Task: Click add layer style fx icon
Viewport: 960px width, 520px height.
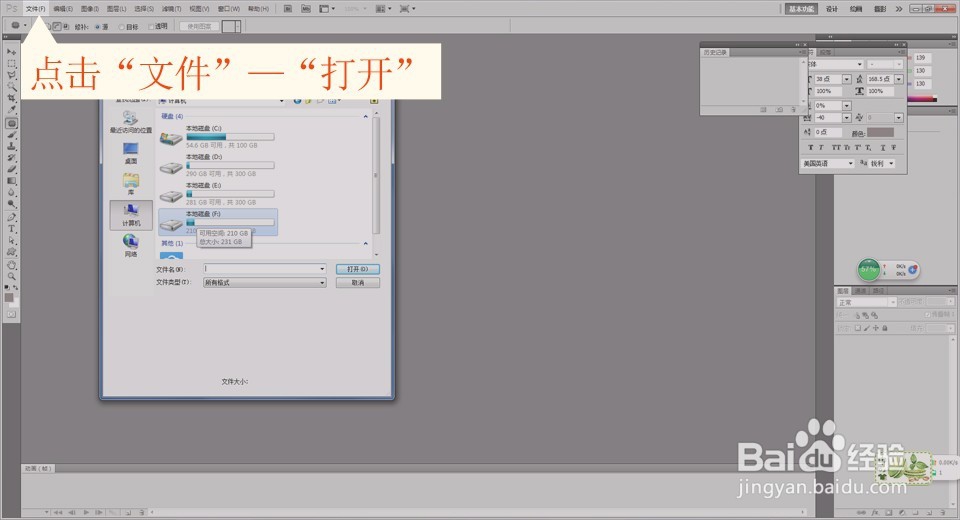Action: (x=875, y=513)
